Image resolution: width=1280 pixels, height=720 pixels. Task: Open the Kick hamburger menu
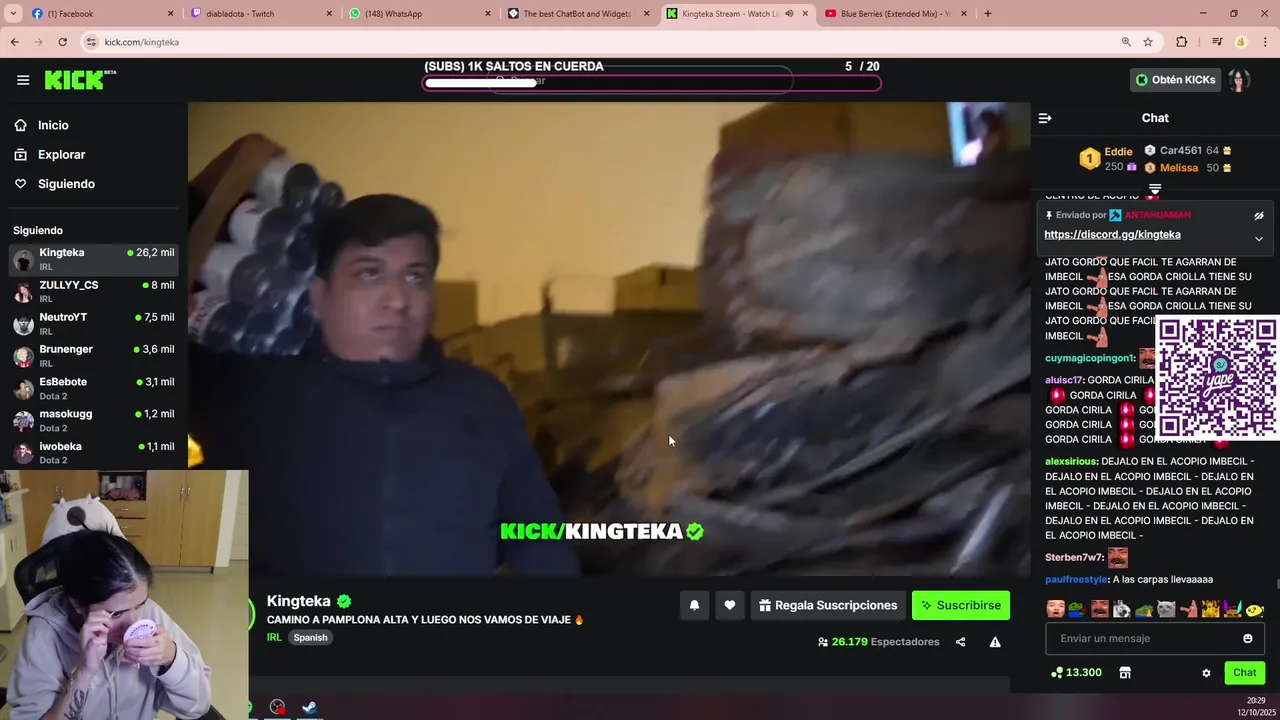click(x=23, y=80)
